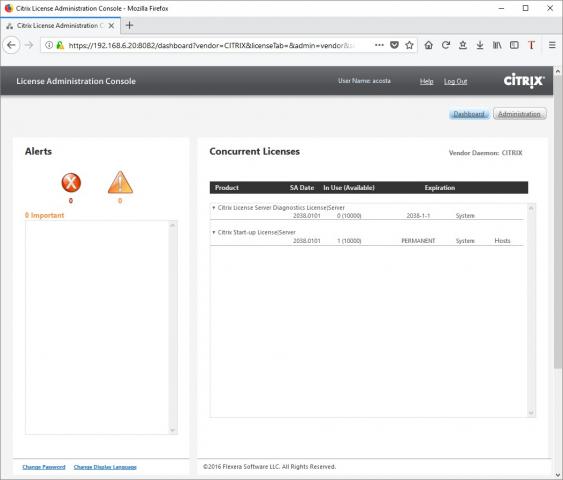The width and height of the screenshot is (563, 480).
Task: Minimize the Firefox window
Action: (x=501, y=8)
